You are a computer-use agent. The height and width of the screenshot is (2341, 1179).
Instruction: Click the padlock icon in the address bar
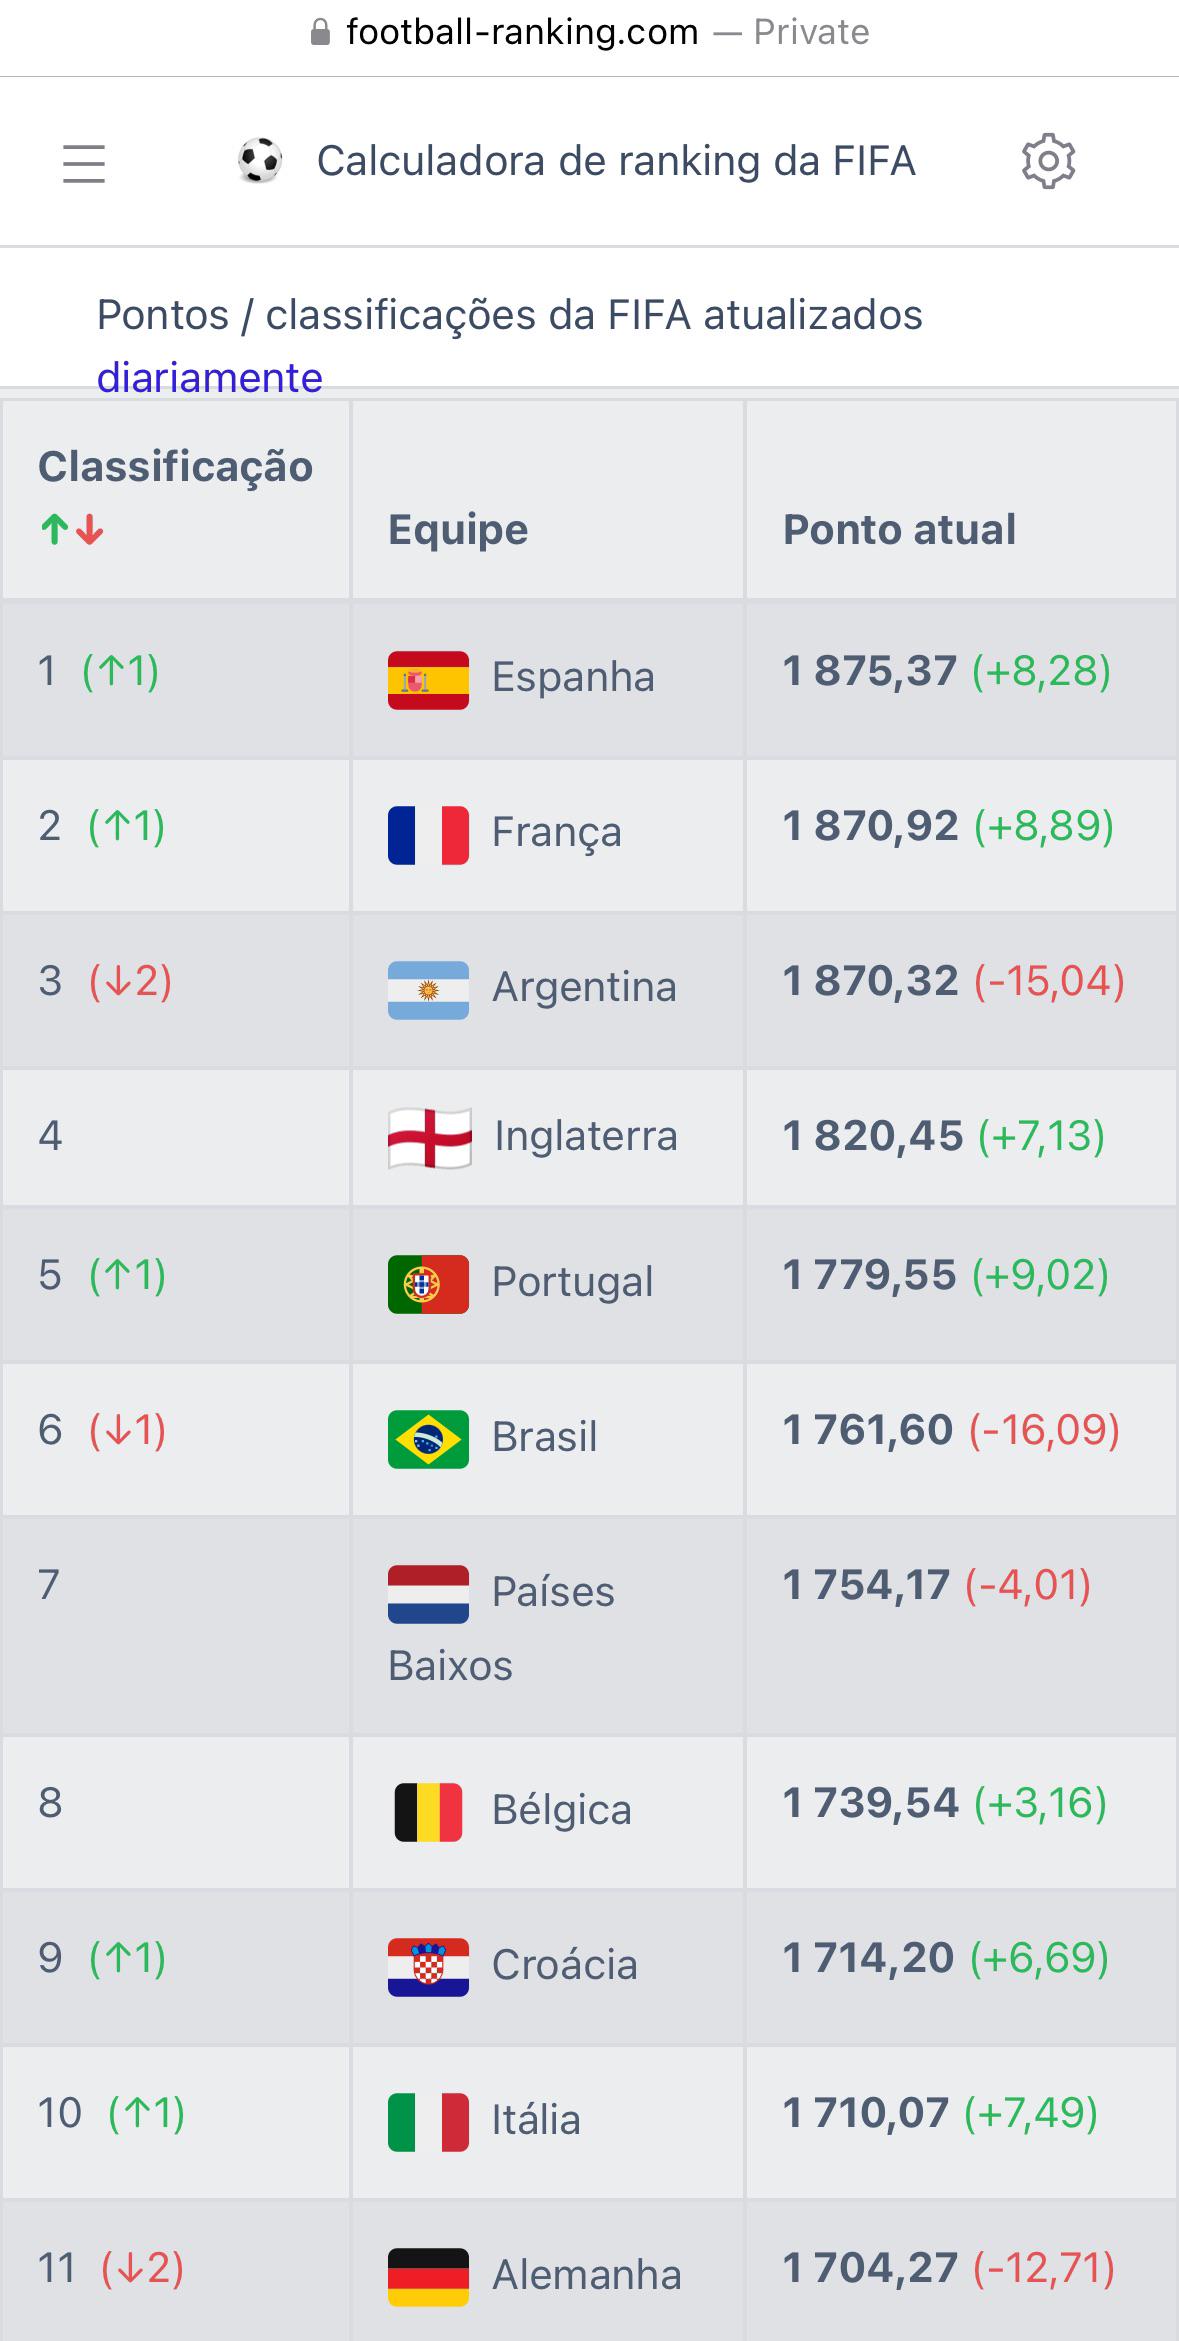[320, 30]
